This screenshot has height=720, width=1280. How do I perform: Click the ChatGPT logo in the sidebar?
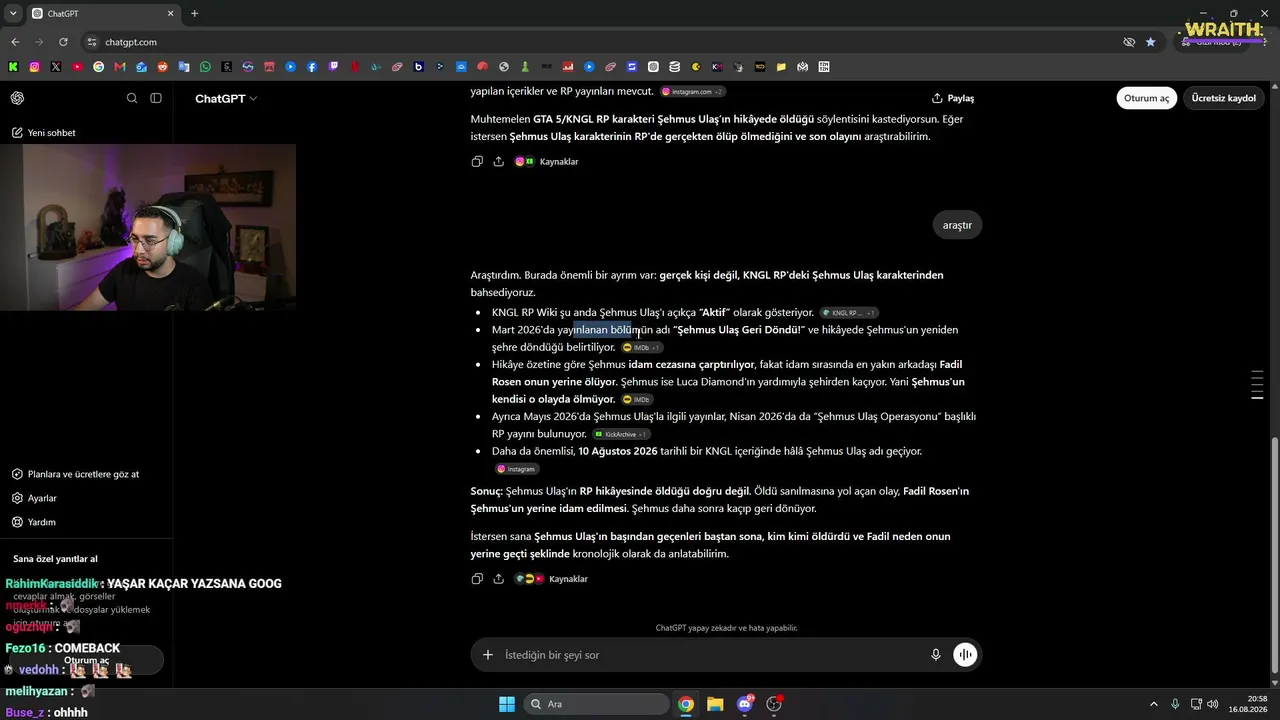(x=17, y=98)
